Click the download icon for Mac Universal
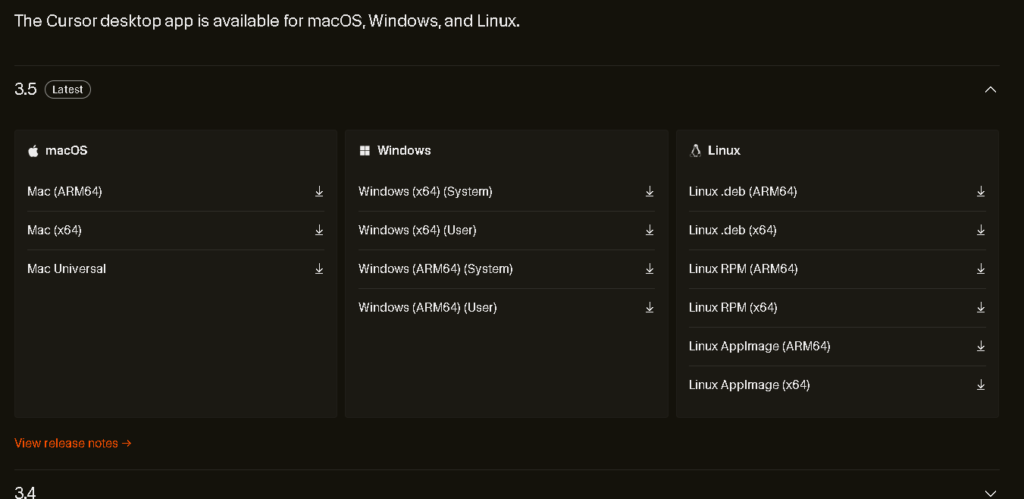 tap(319, 268)
